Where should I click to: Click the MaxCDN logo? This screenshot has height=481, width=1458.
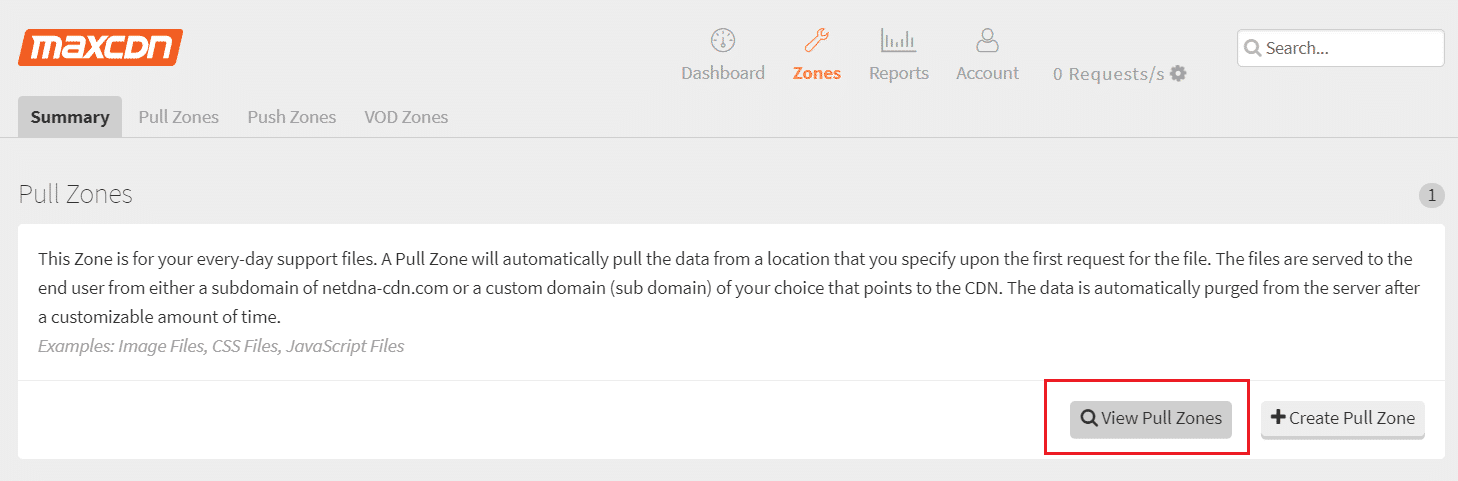pos(100,47)
